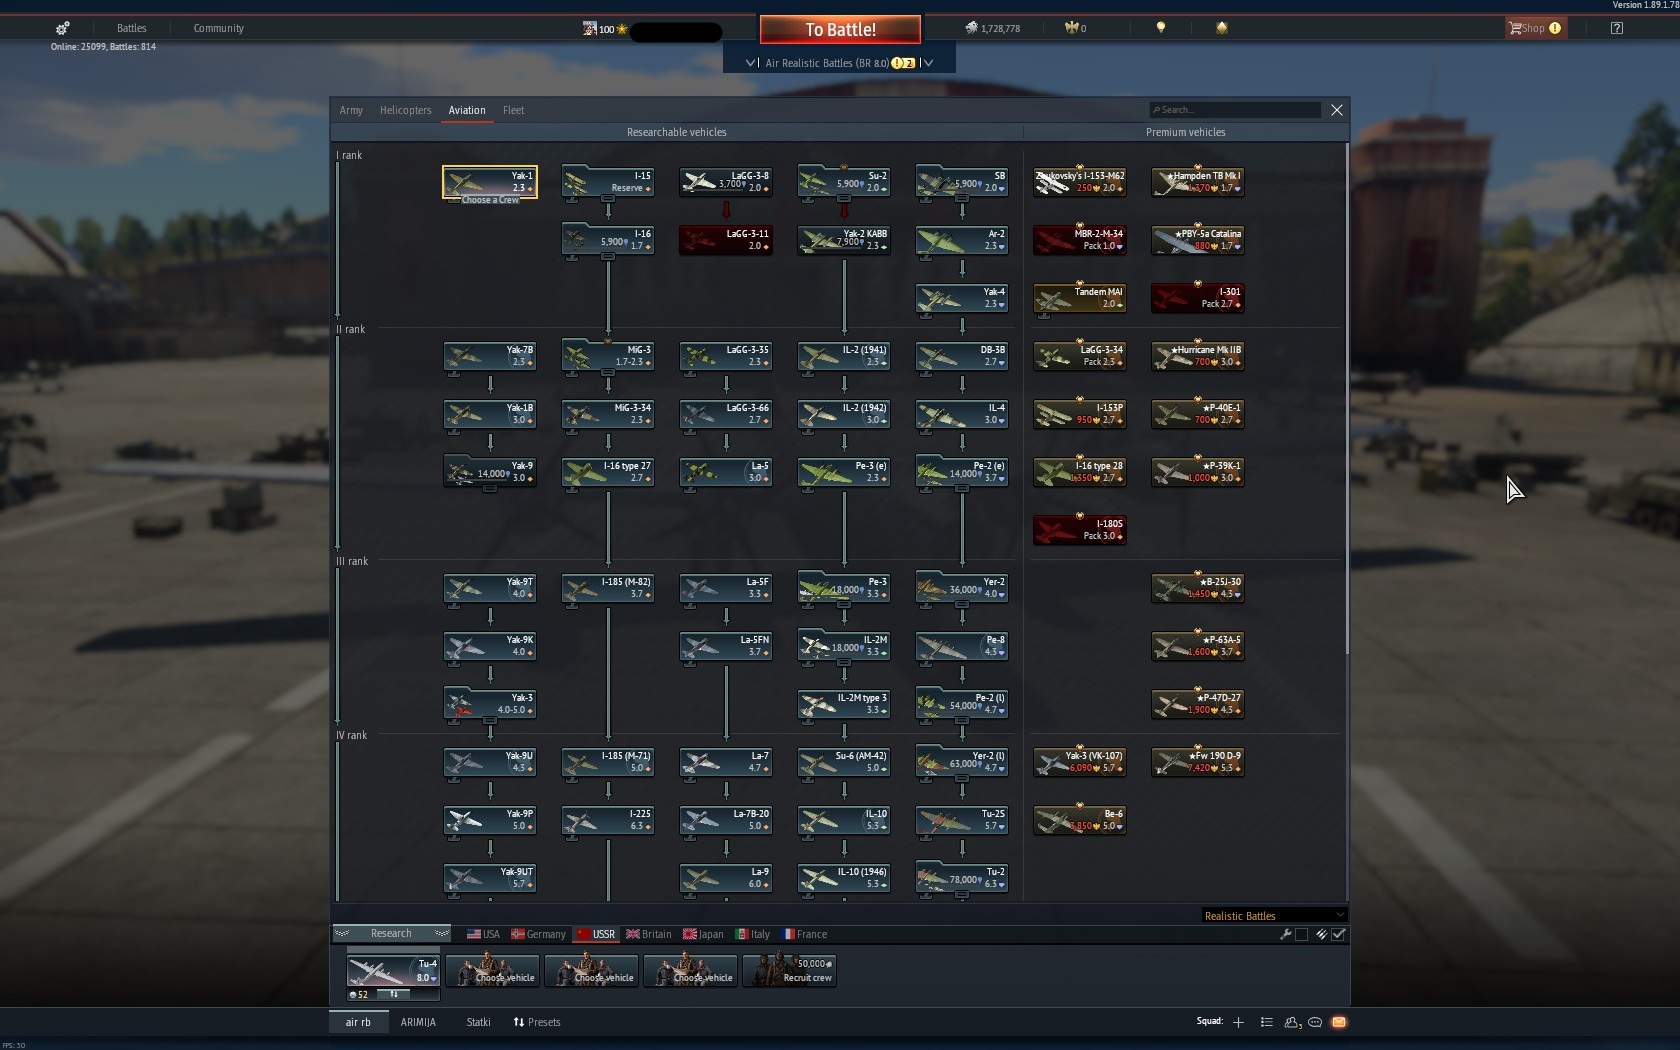Open the settings gear menu

(62, 28)
